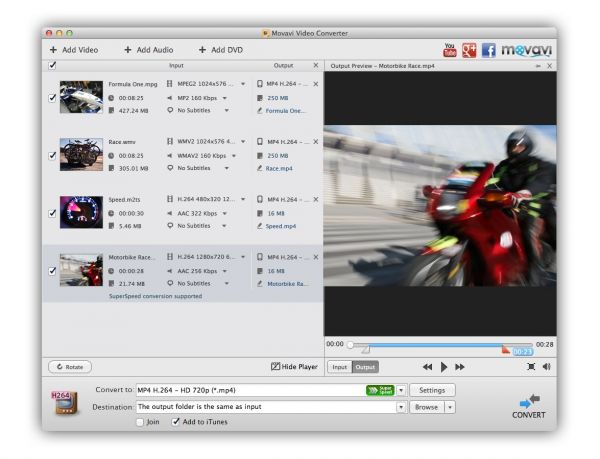
Task: Click the rewind playback icon
Action: coord(428,367)
